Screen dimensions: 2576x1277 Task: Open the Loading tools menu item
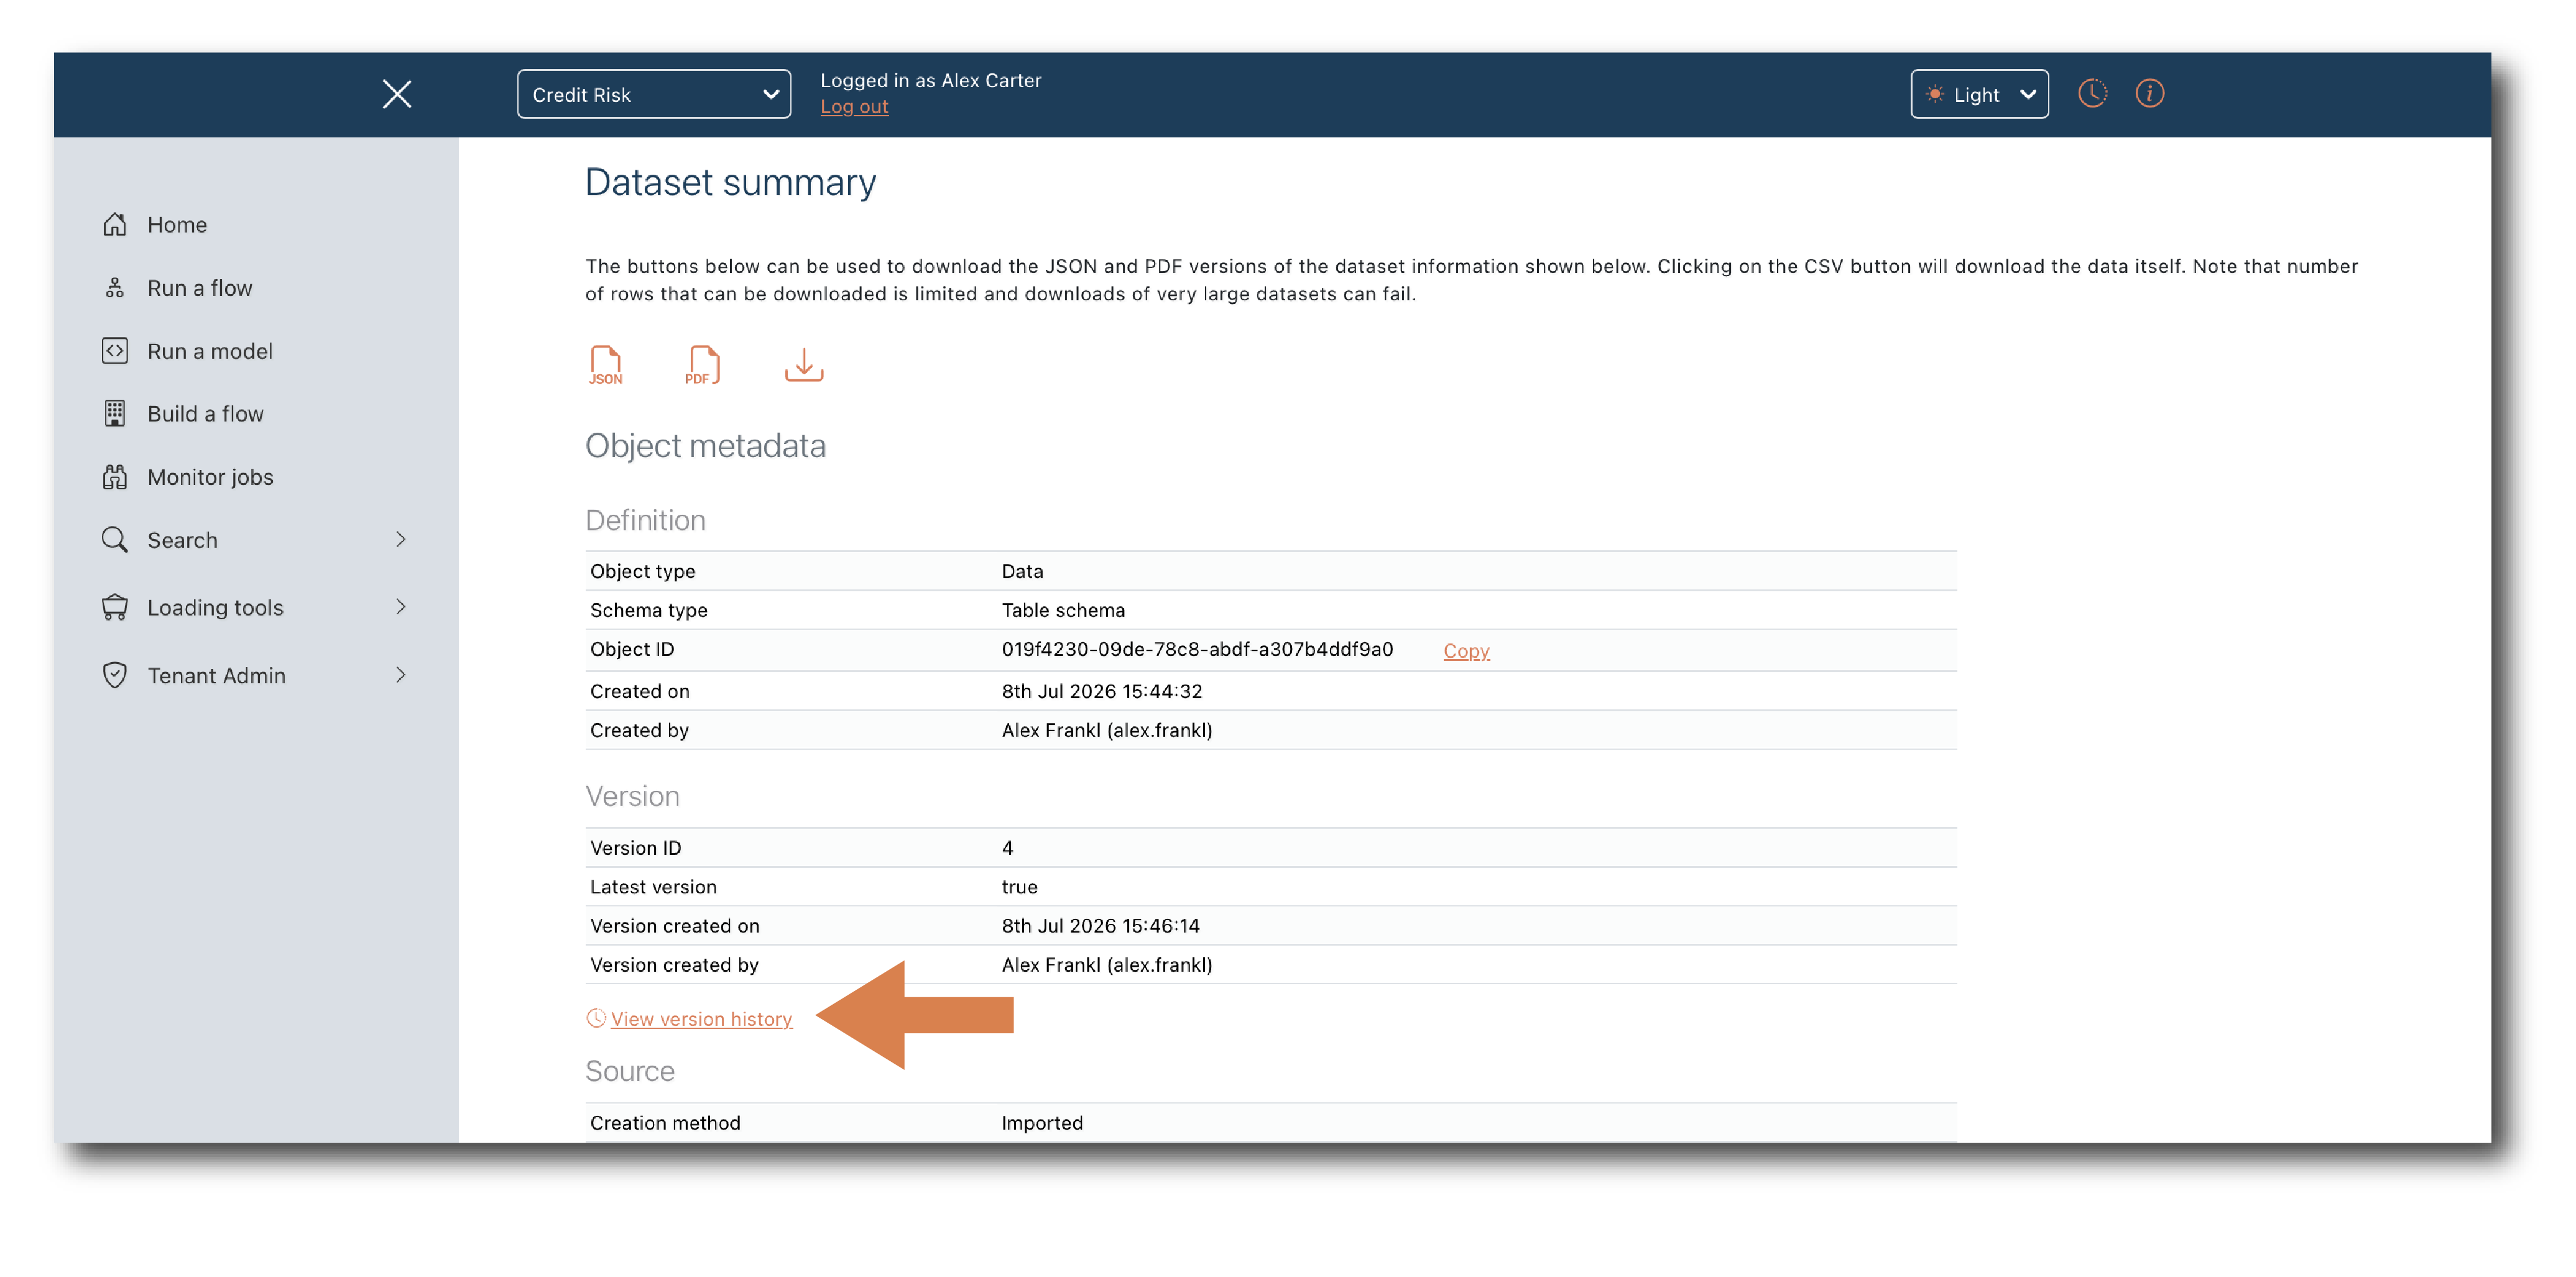[x=215, y=607]
